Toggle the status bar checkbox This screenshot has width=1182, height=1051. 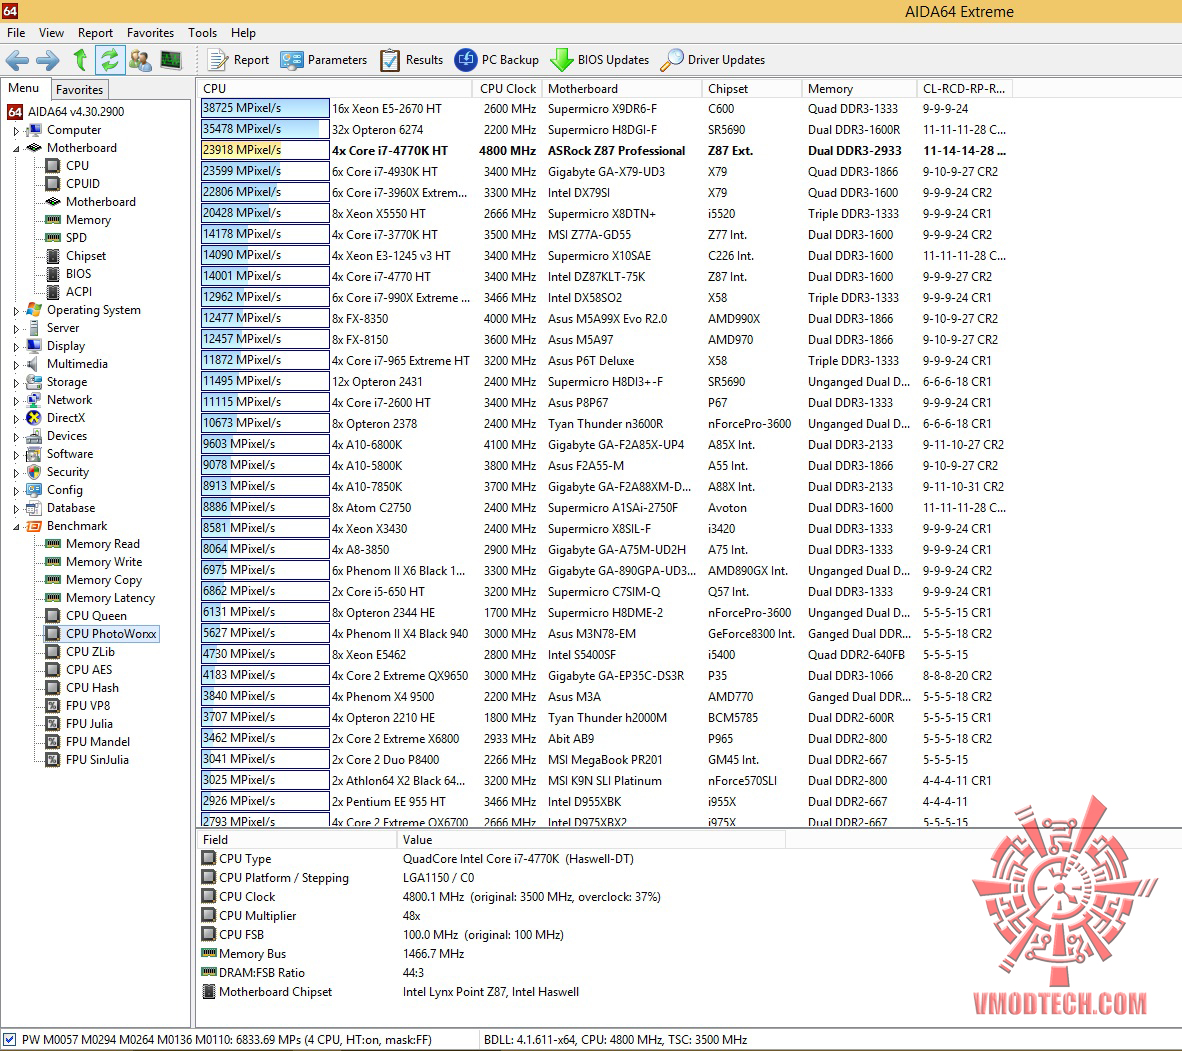point(9,1040)
